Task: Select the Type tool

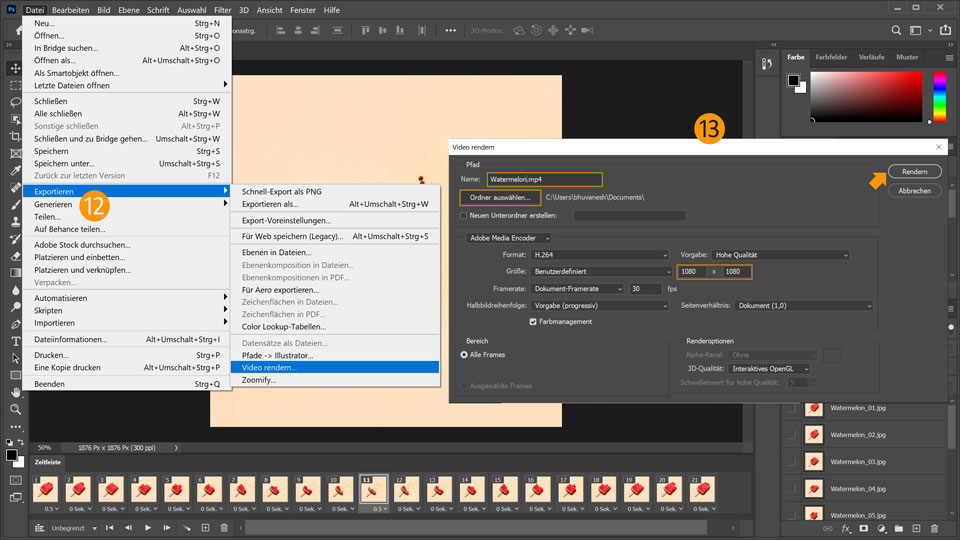Action: coord(15,341)
